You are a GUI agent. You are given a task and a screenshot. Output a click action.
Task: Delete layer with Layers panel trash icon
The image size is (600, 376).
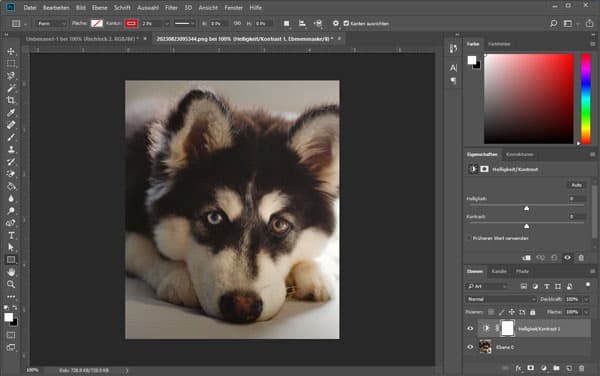click(582, 368)
